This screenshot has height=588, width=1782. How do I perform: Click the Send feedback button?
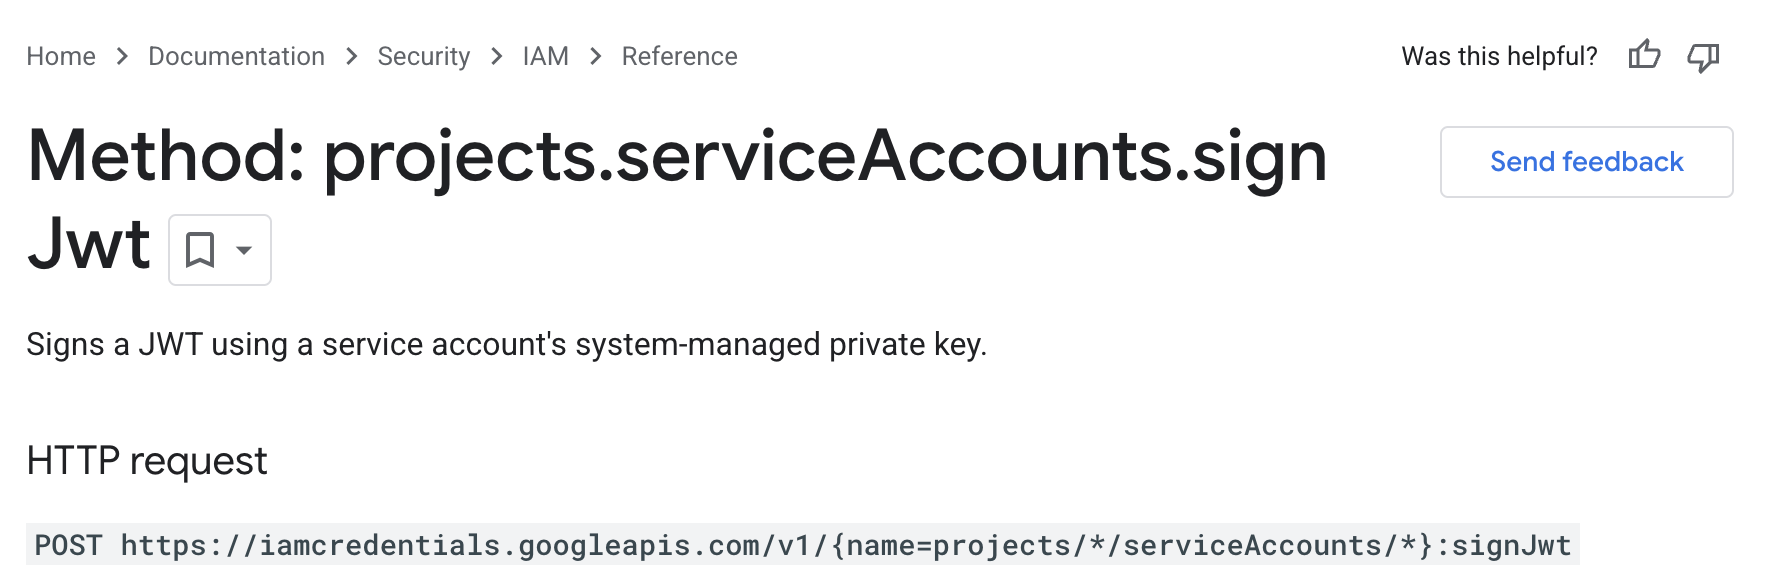[1586, 162]
